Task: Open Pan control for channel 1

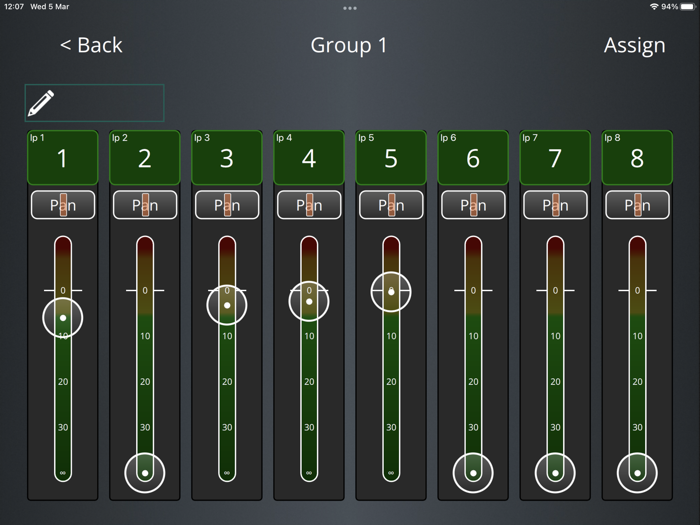Action: 63,205
